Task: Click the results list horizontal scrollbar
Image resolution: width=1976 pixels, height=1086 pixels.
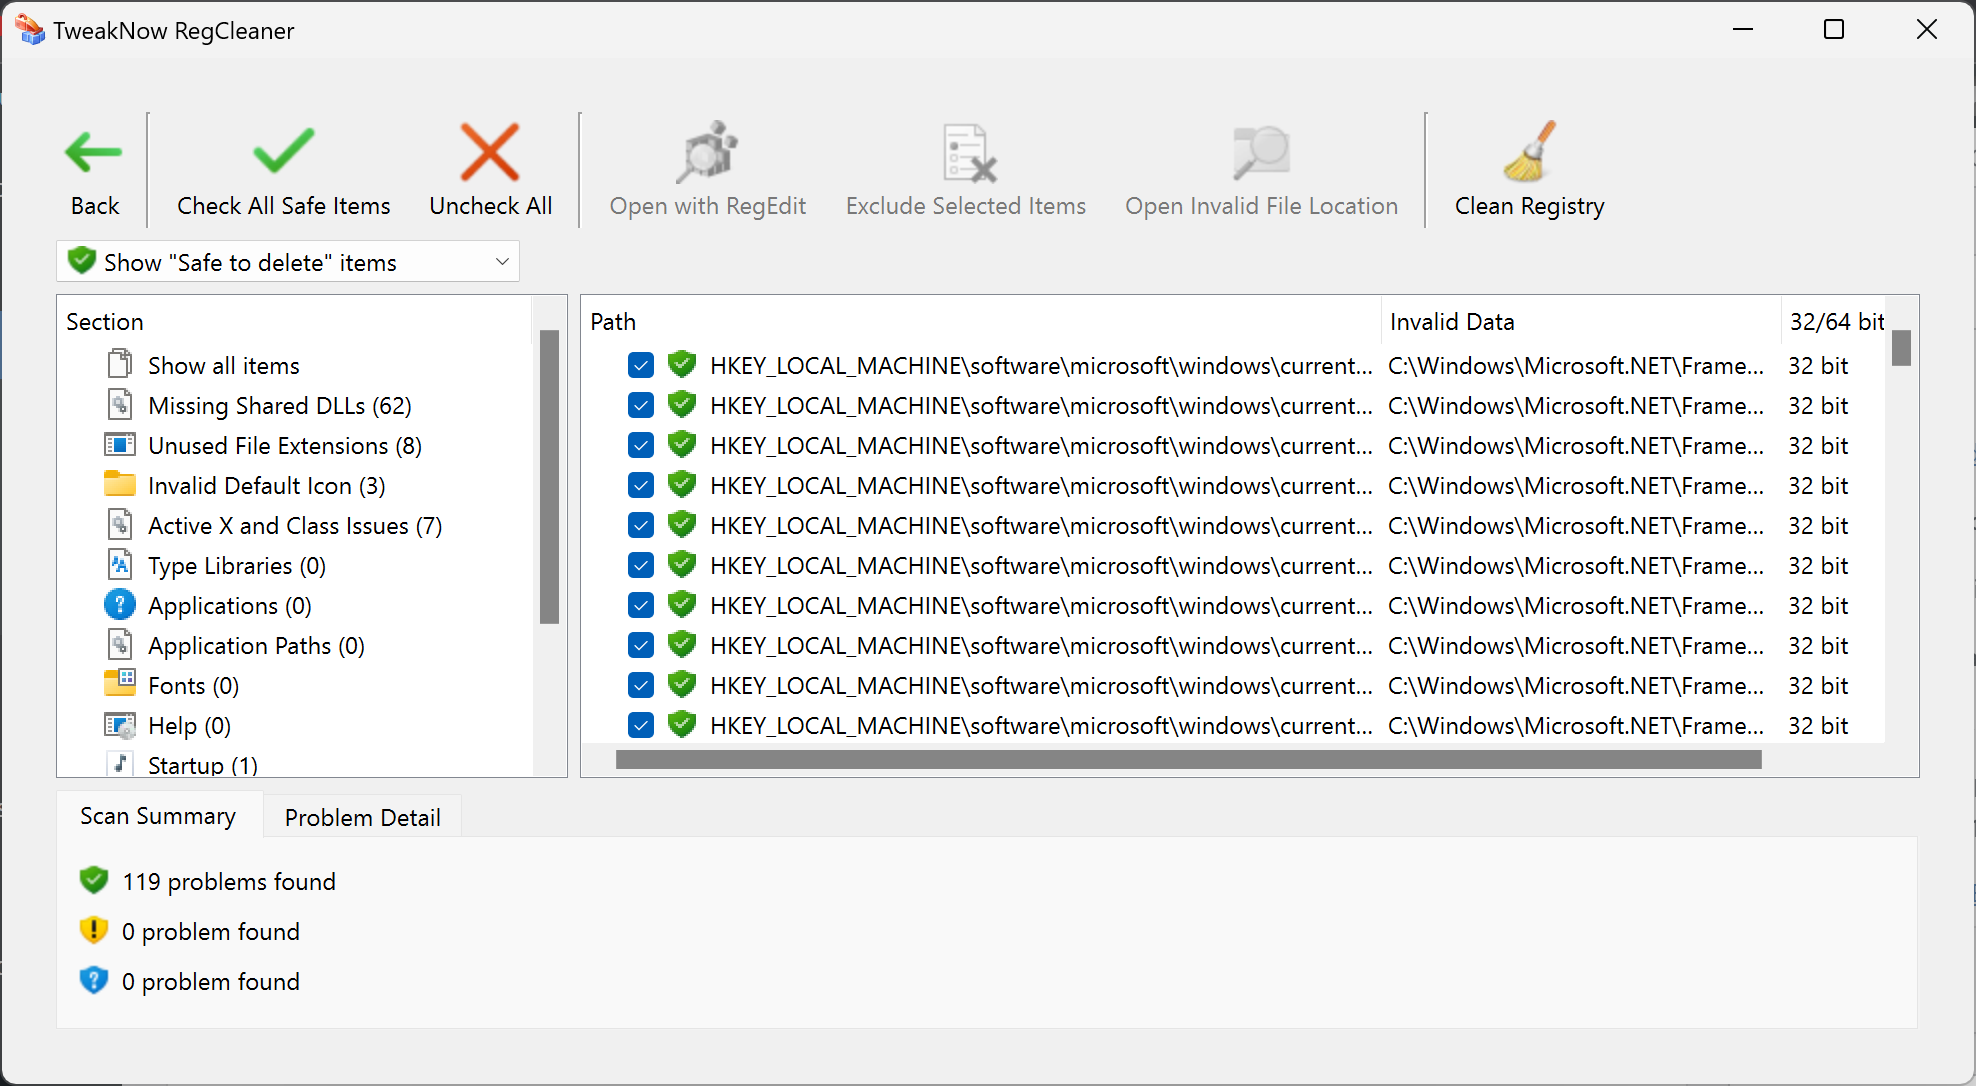Action: pos(1188,760)
